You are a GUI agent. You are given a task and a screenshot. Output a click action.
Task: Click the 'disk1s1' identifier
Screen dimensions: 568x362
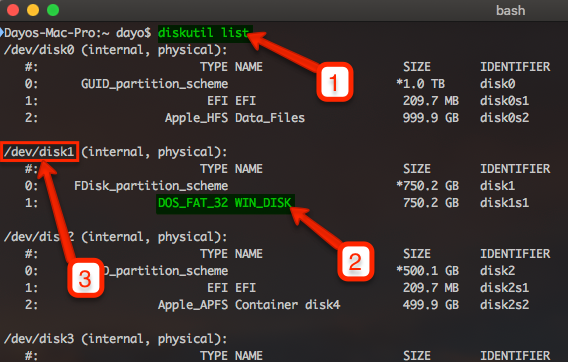click(504, 203)
